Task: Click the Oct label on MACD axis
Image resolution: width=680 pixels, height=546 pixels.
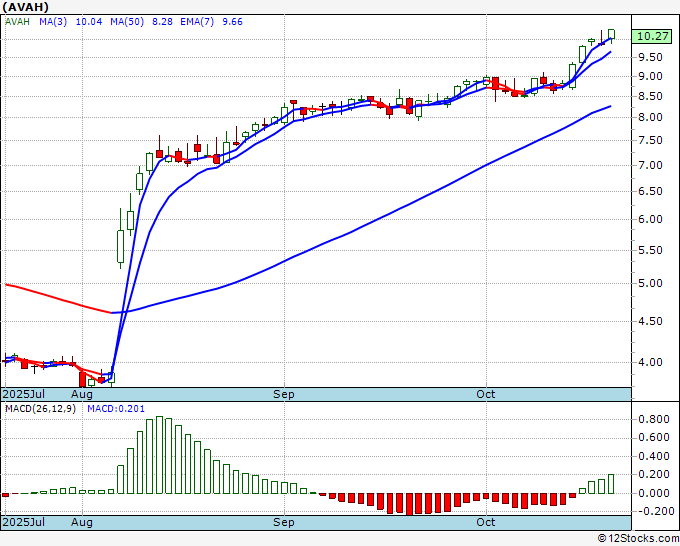Action: [x=486, y=522]
